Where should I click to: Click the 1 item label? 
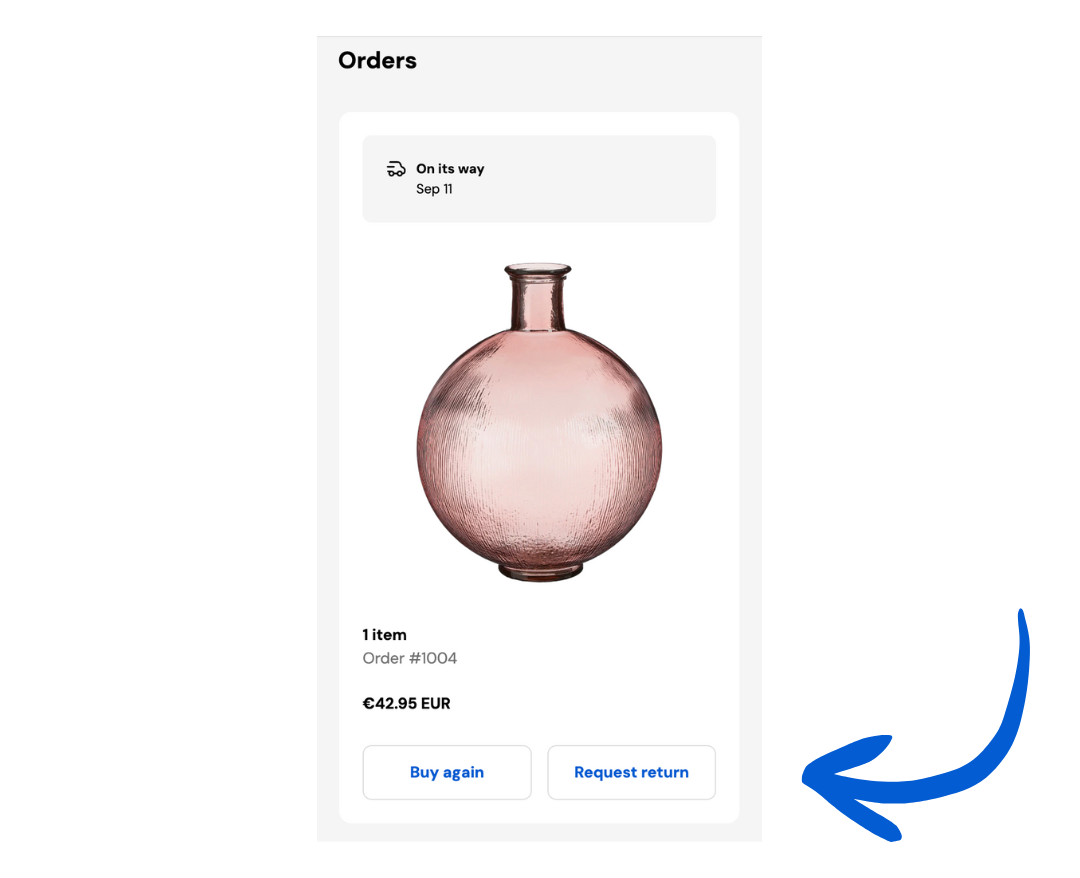tap(384, 635)
